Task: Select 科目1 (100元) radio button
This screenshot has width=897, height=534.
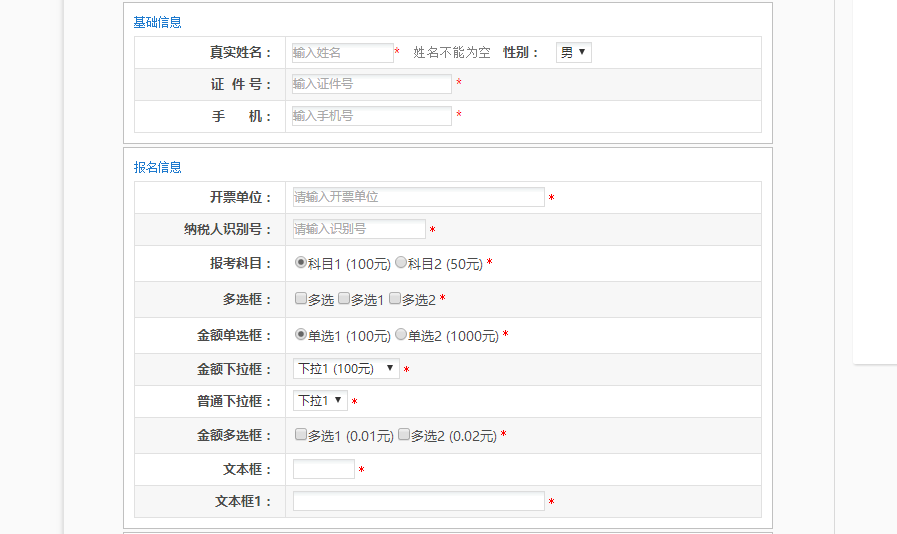Action: (x=301, y=263)
